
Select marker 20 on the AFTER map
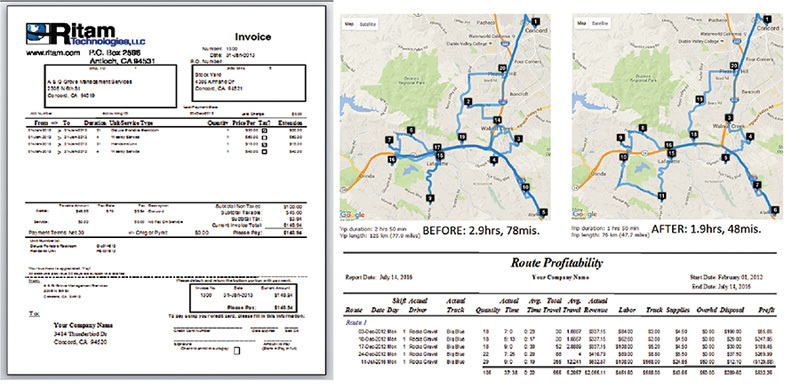pos(734,66)
